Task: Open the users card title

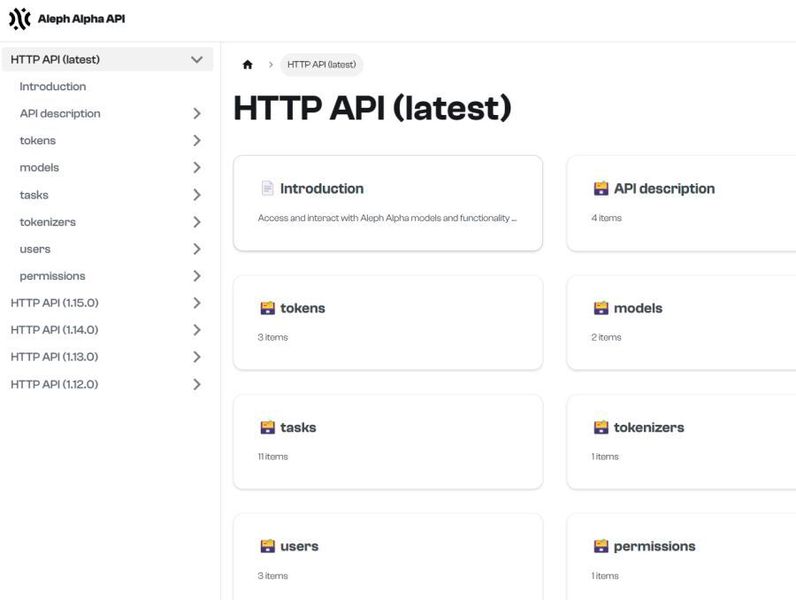Action: [300, 546]
